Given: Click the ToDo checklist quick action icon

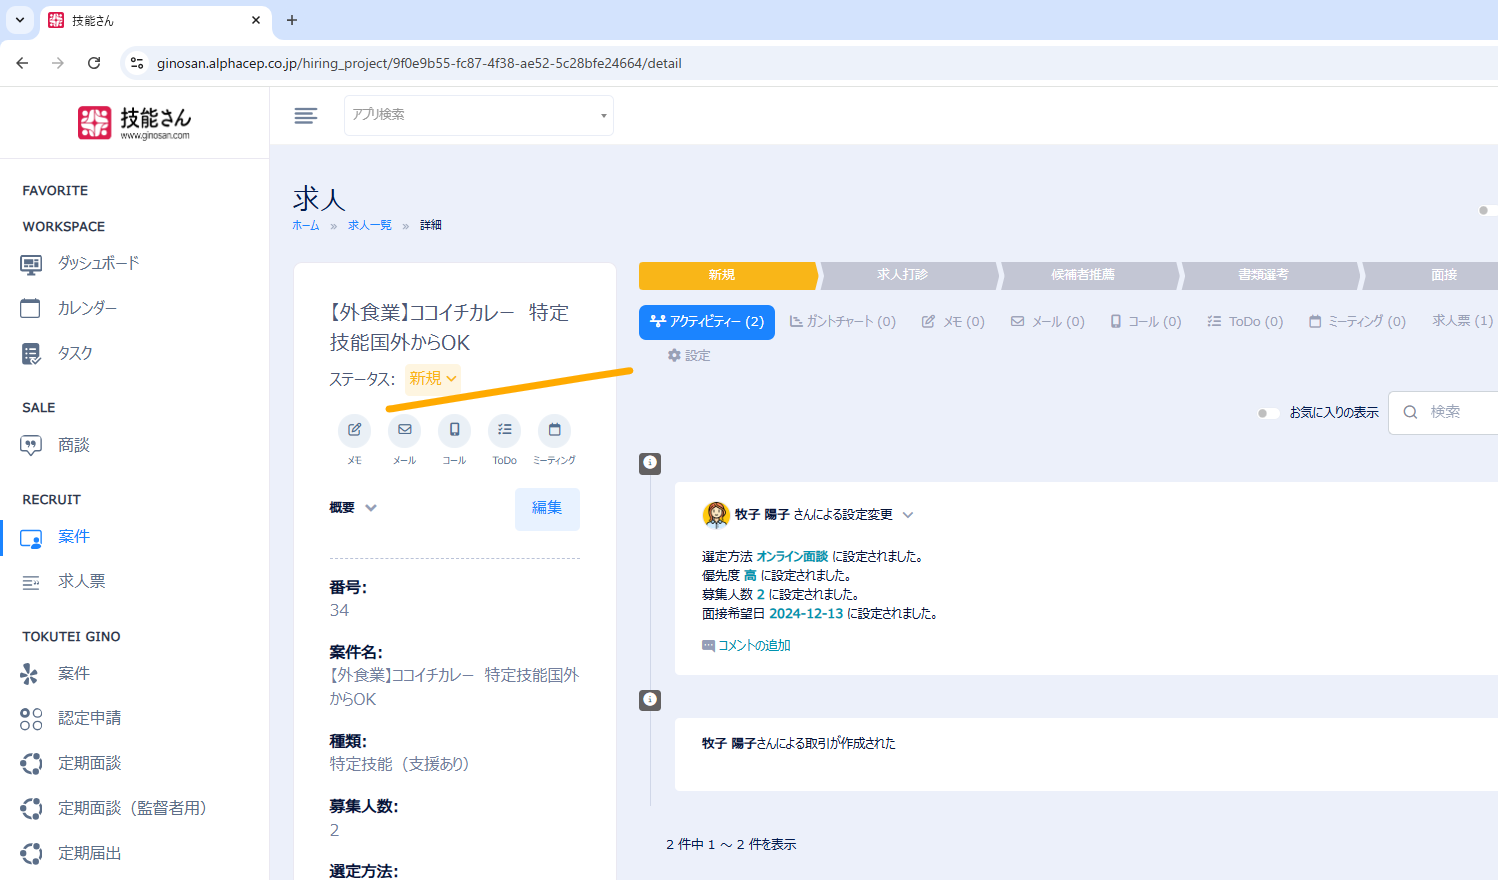Looking at the screenshot, I should [504, 430].
